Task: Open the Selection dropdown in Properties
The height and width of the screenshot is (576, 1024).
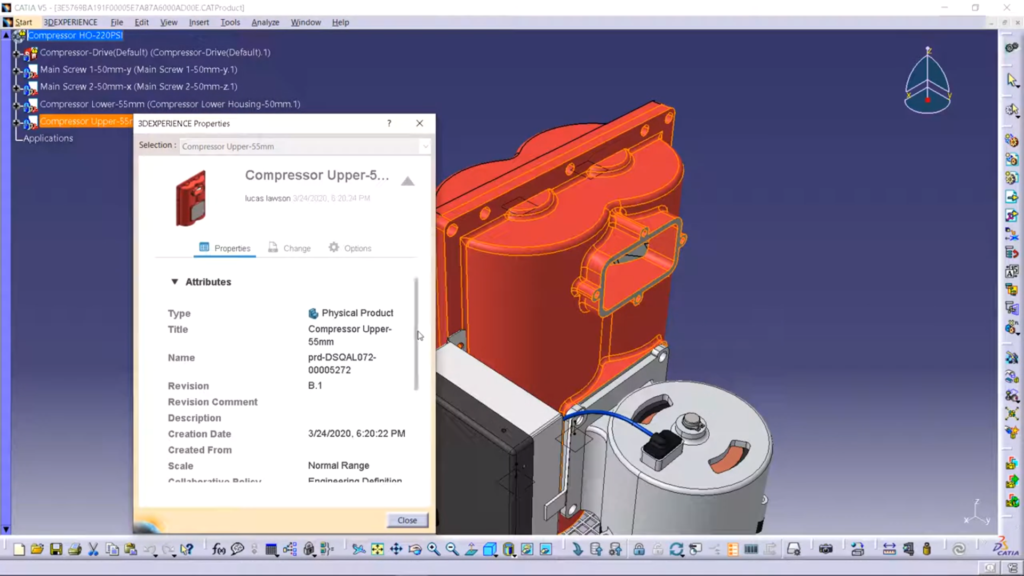Action: point(424,146)
